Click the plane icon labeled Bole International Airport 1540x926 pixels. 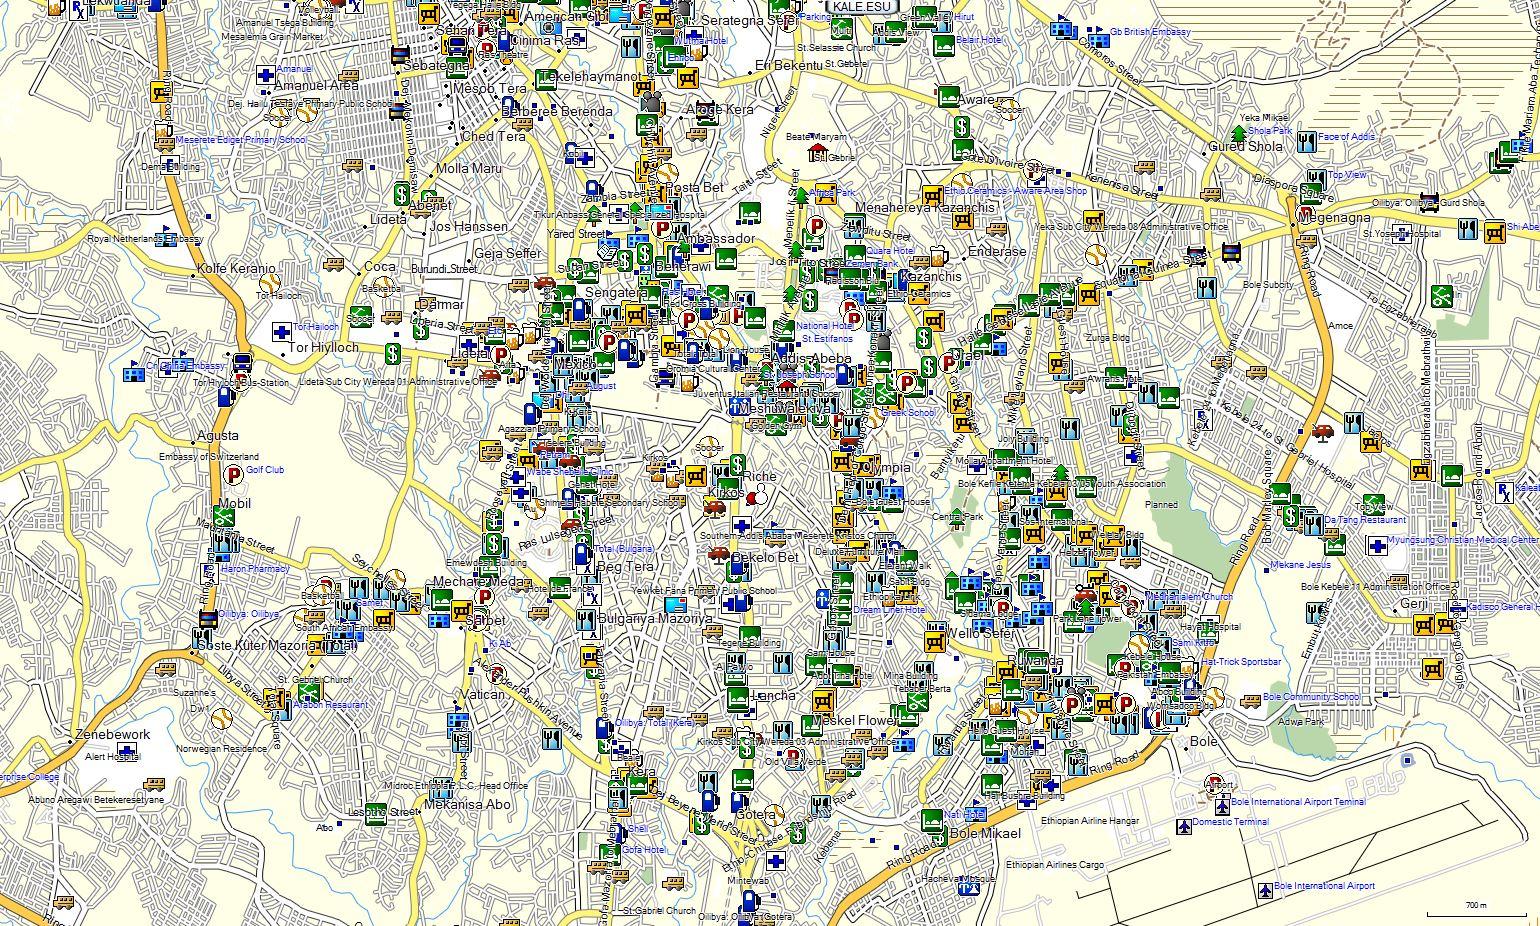click(1265, 889)
